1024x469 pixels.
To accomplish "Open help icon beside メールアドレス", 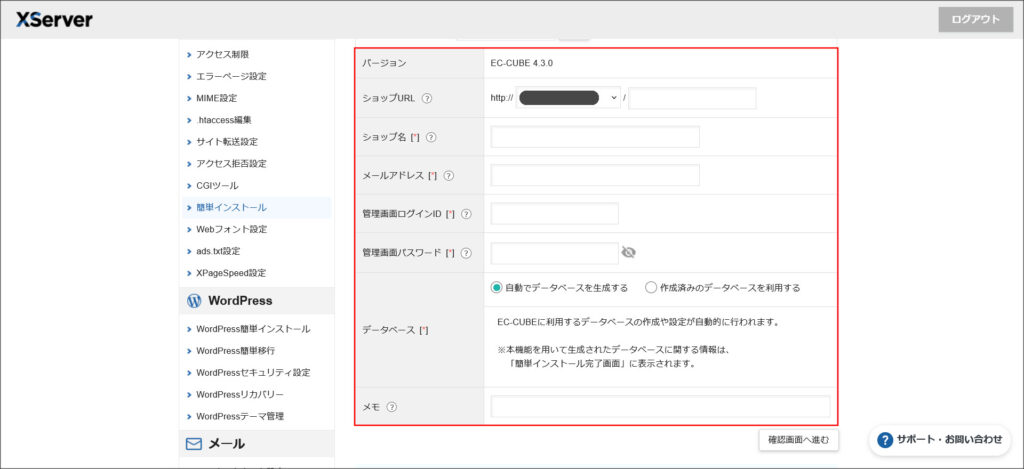I will pos(449,176).
